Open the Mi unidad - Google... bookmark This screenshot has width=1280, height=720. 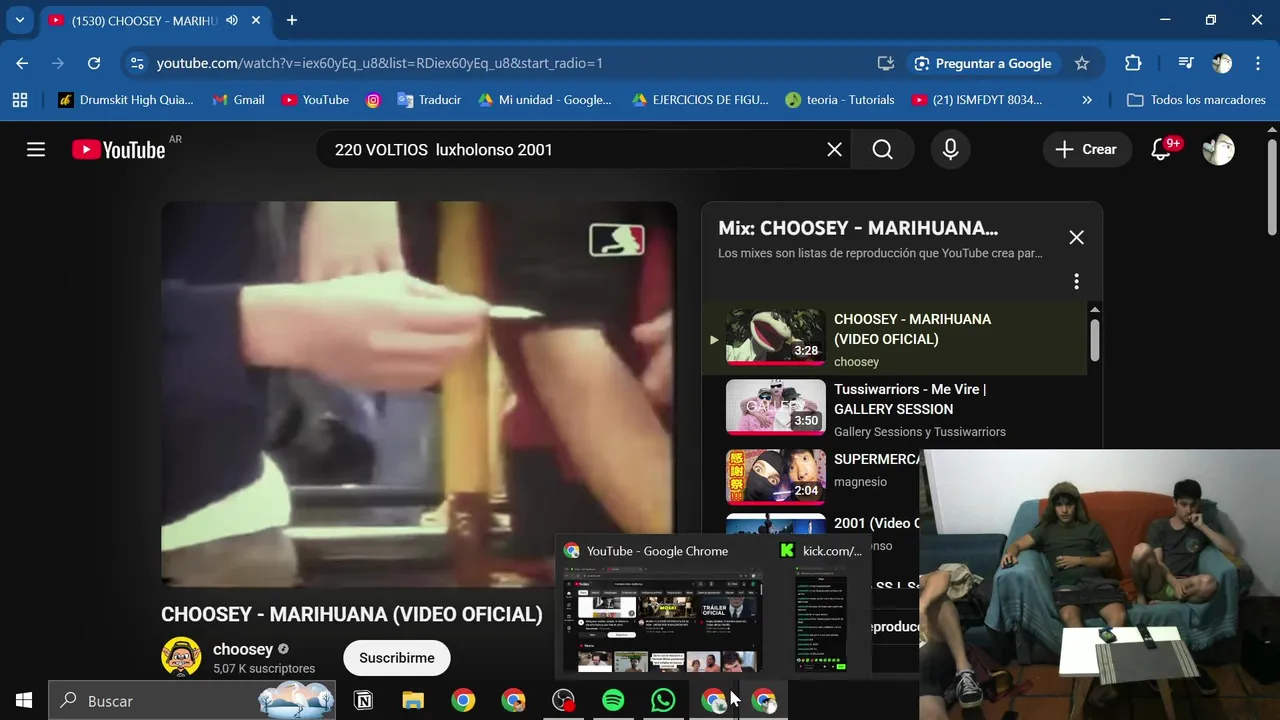545,100
